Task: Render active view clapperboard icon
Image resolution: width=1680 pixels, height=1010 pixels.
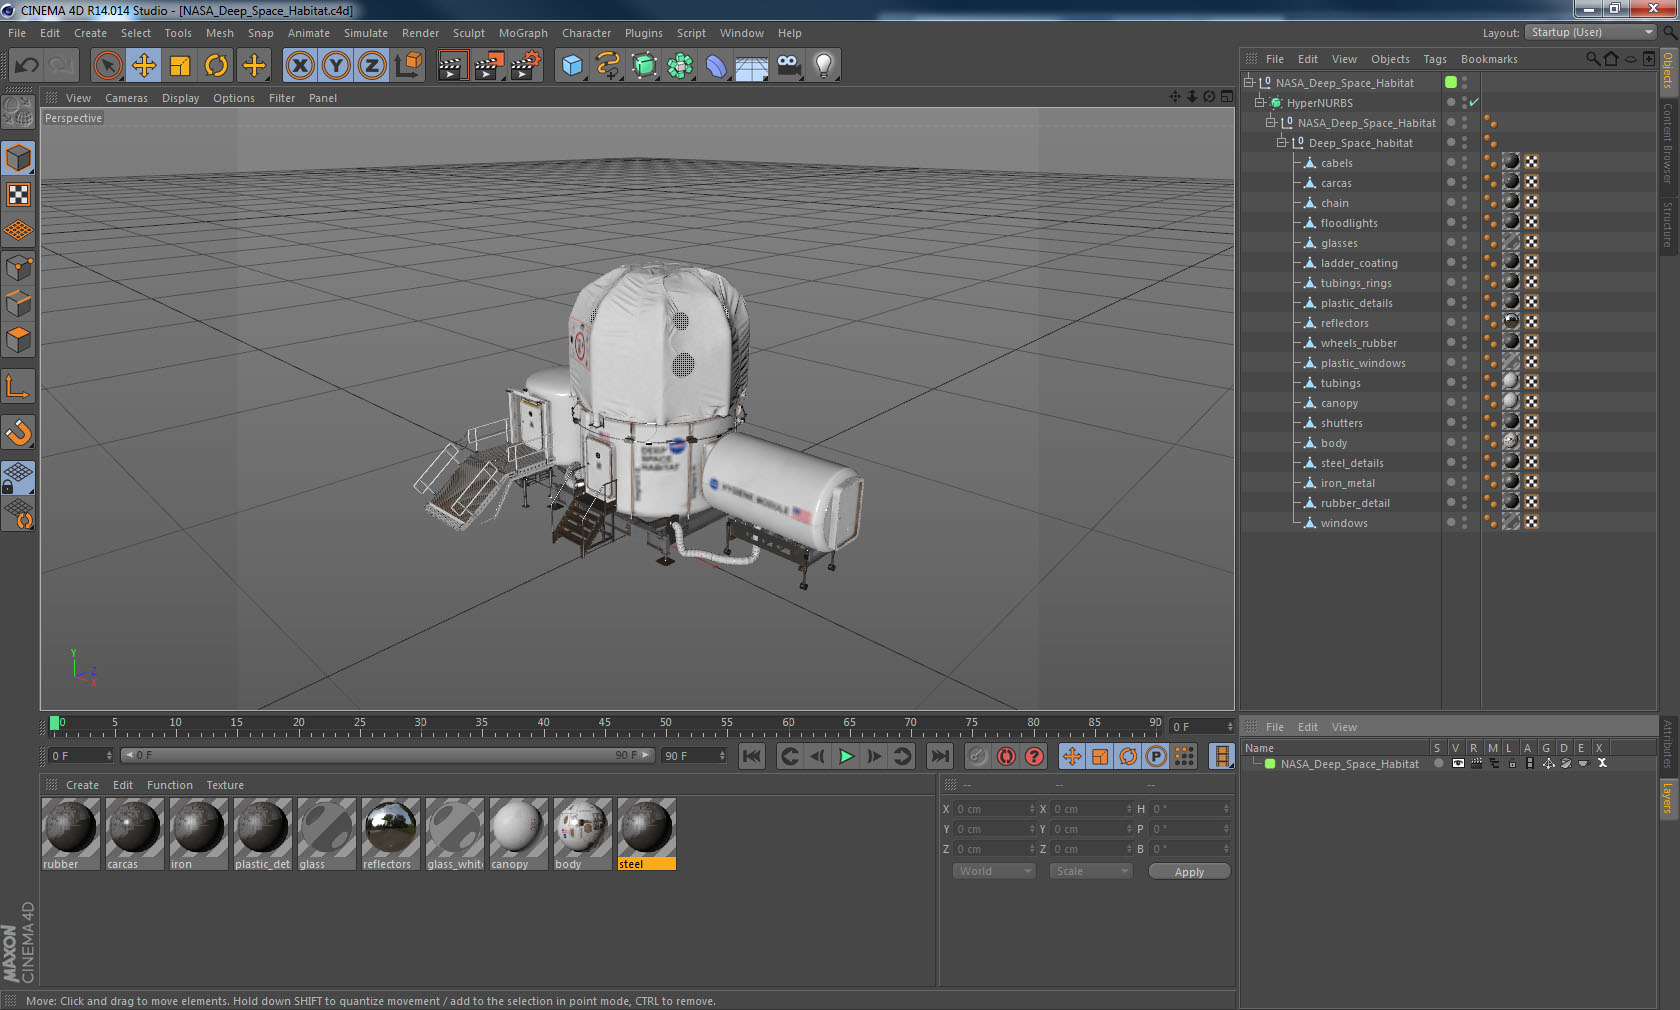Action: click(452, 66)
